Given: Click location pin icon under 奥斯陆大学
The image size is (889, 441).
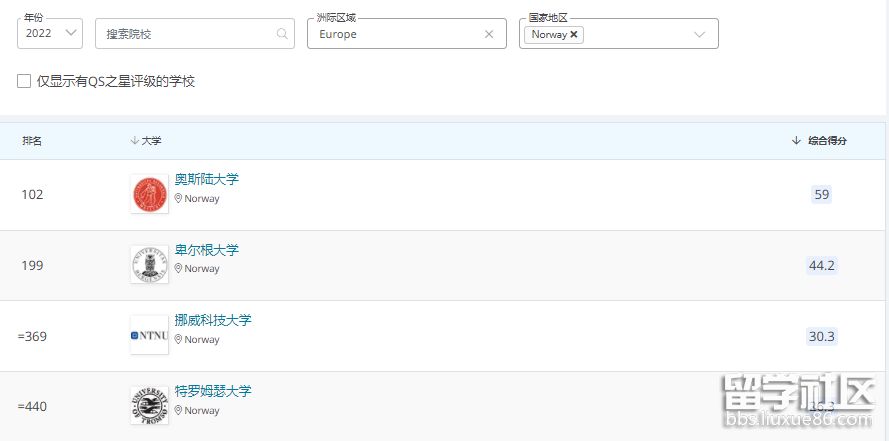Looking at the screenshot, I should point(179,199).
